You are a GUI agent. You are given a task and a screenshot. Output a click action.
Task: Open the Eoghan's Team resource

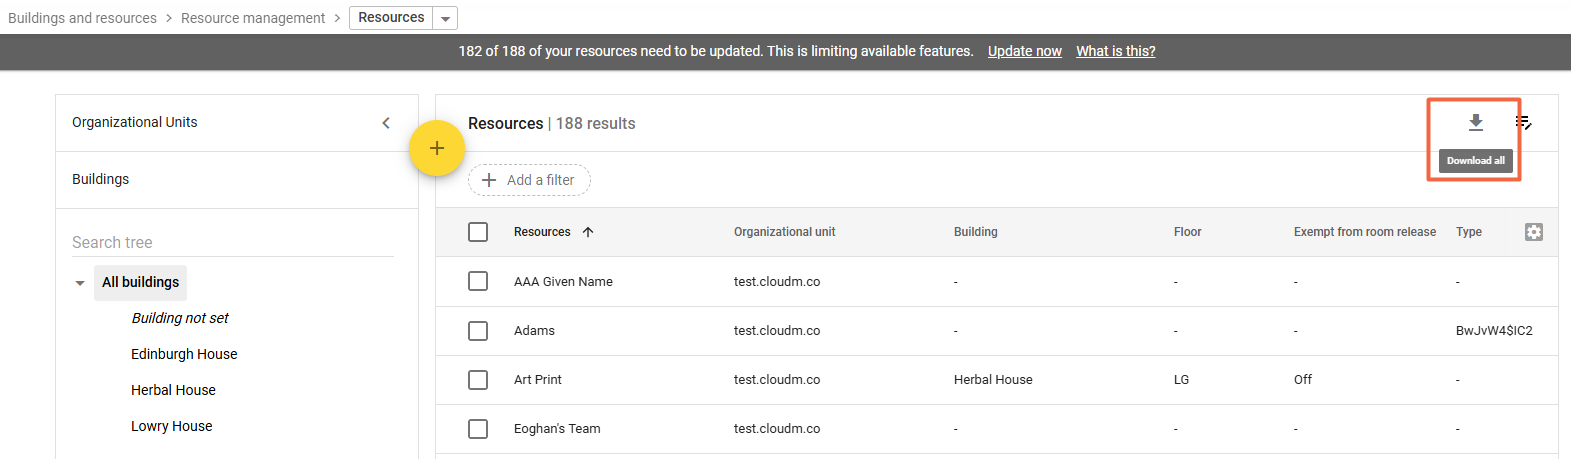pyautogui.click(x=557, y=429)
